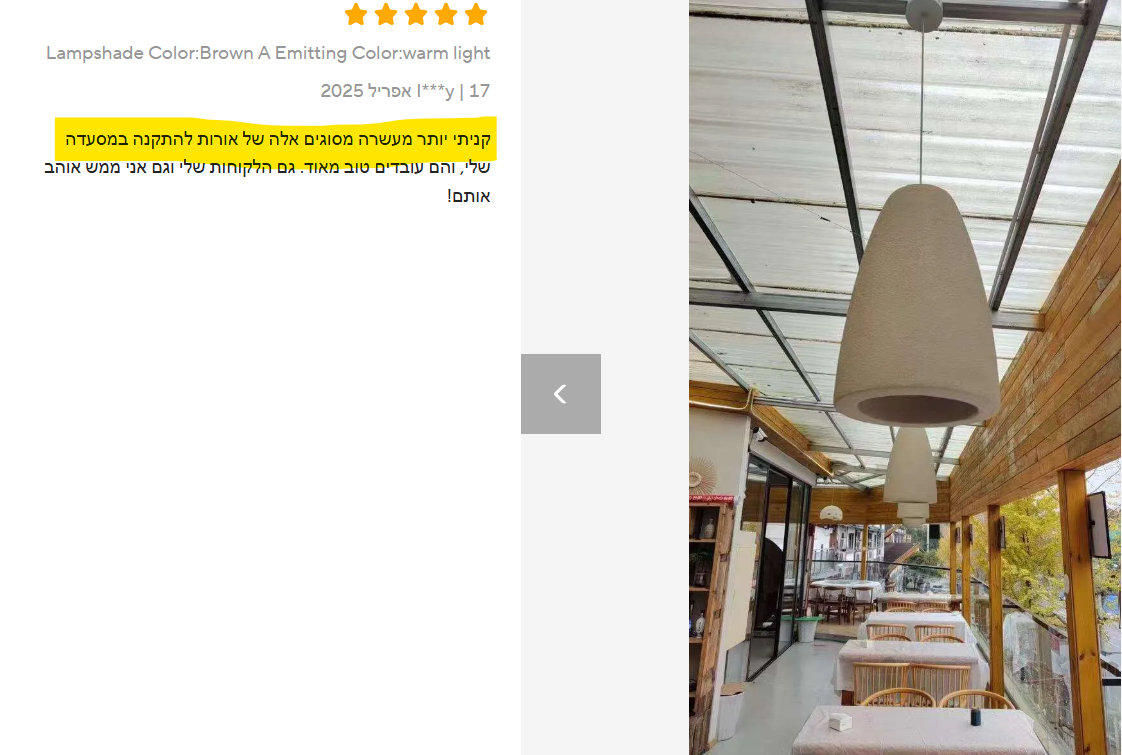Screen dimensions: 1122x755
Task: Go to previous review photo arrow
Action: [x=561, y=394]
